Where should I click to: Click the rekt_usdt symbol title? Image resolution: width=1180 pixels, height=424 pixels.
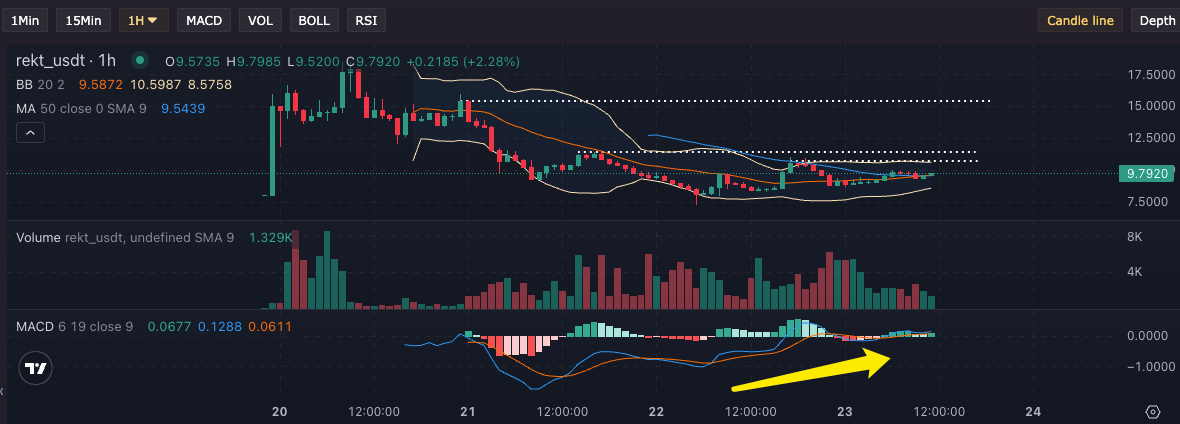[66, 61]
